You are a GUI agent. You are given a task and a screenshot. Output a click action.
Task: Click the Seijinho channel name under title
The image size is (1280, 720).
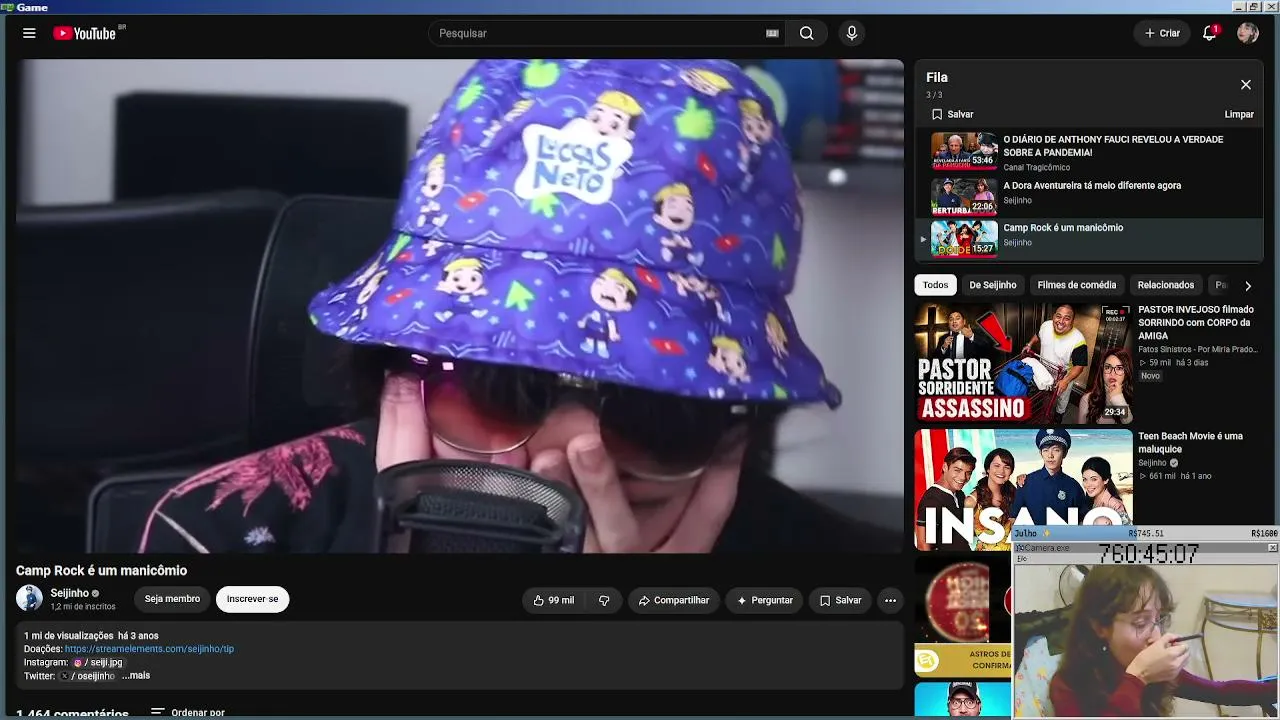pos(70,593)
